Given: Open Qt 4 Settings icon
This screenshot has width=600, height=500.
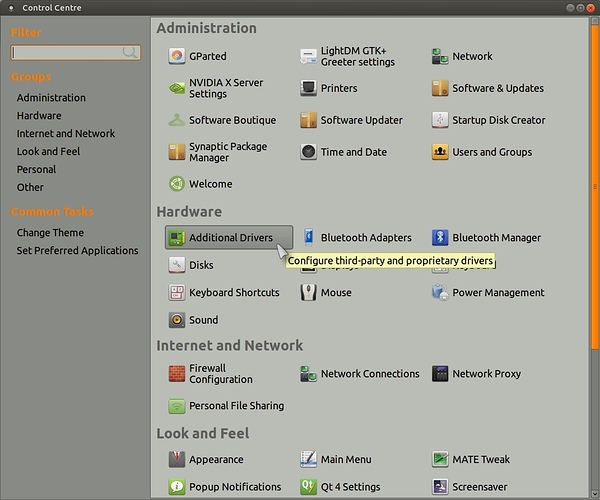Looking at the screenshot, I should tap(308, 487).
